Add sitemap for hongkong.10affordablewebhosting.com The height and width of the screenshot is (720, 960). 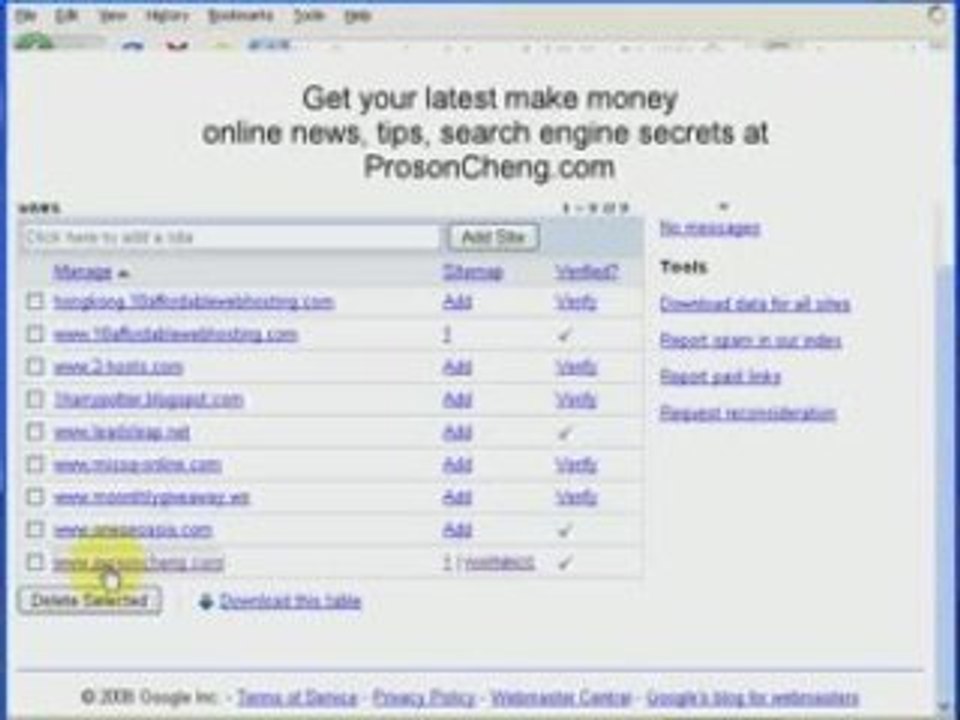[457, 301]
